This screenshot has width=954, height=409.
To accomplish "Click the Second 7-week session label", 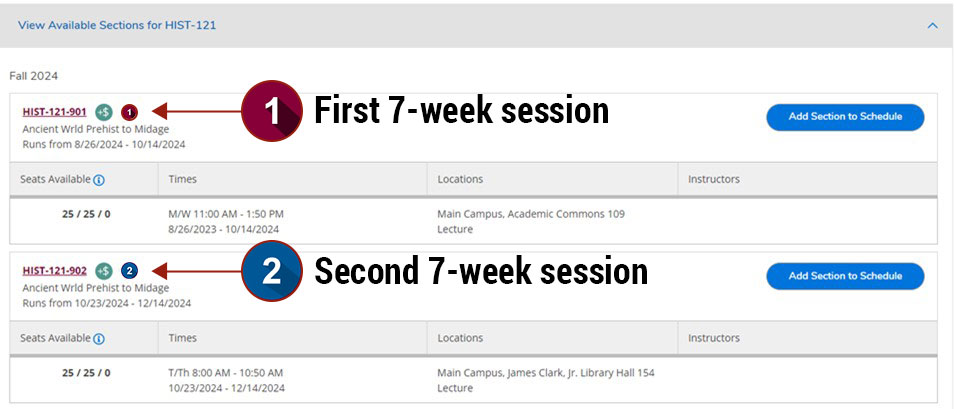I will pyautogui.click(x=480, y=270).
